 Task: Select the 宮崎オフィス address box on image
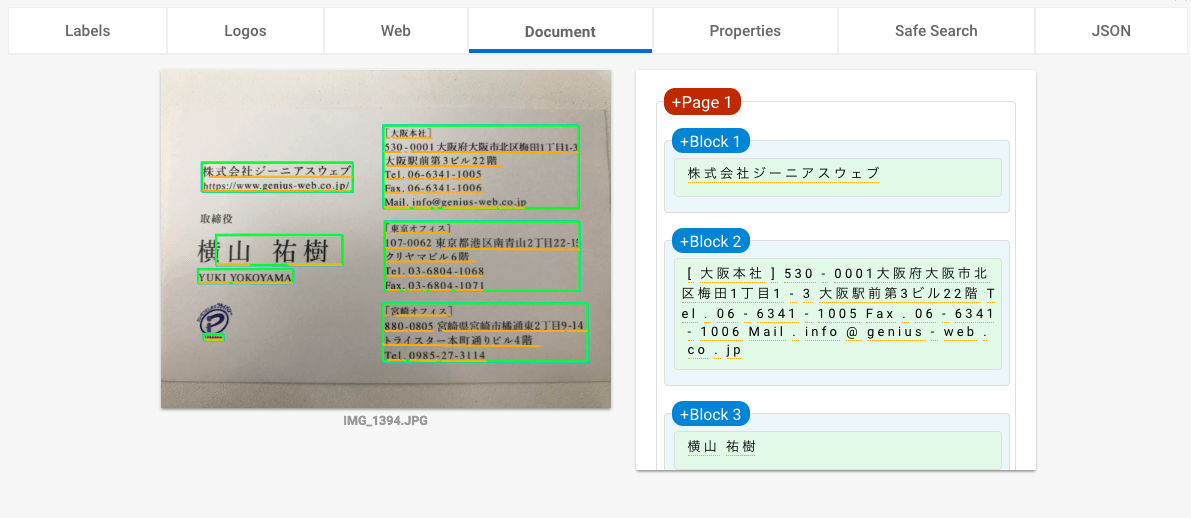tap(485, 332)
